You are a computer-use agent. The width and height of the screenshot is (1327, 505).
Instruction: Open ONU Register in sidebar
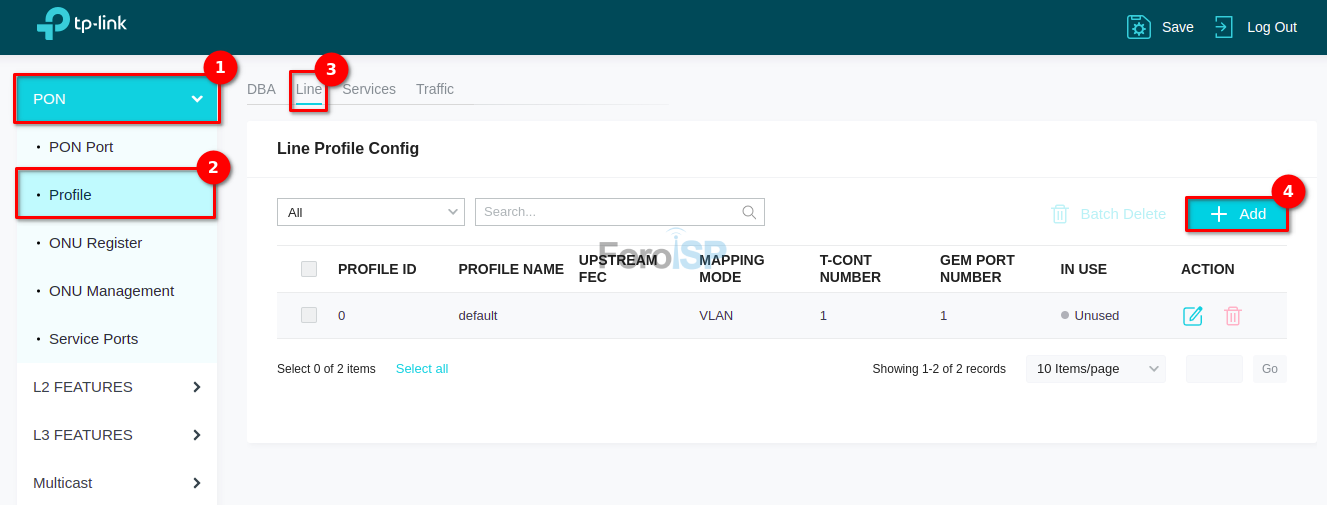tap(95, 243)
